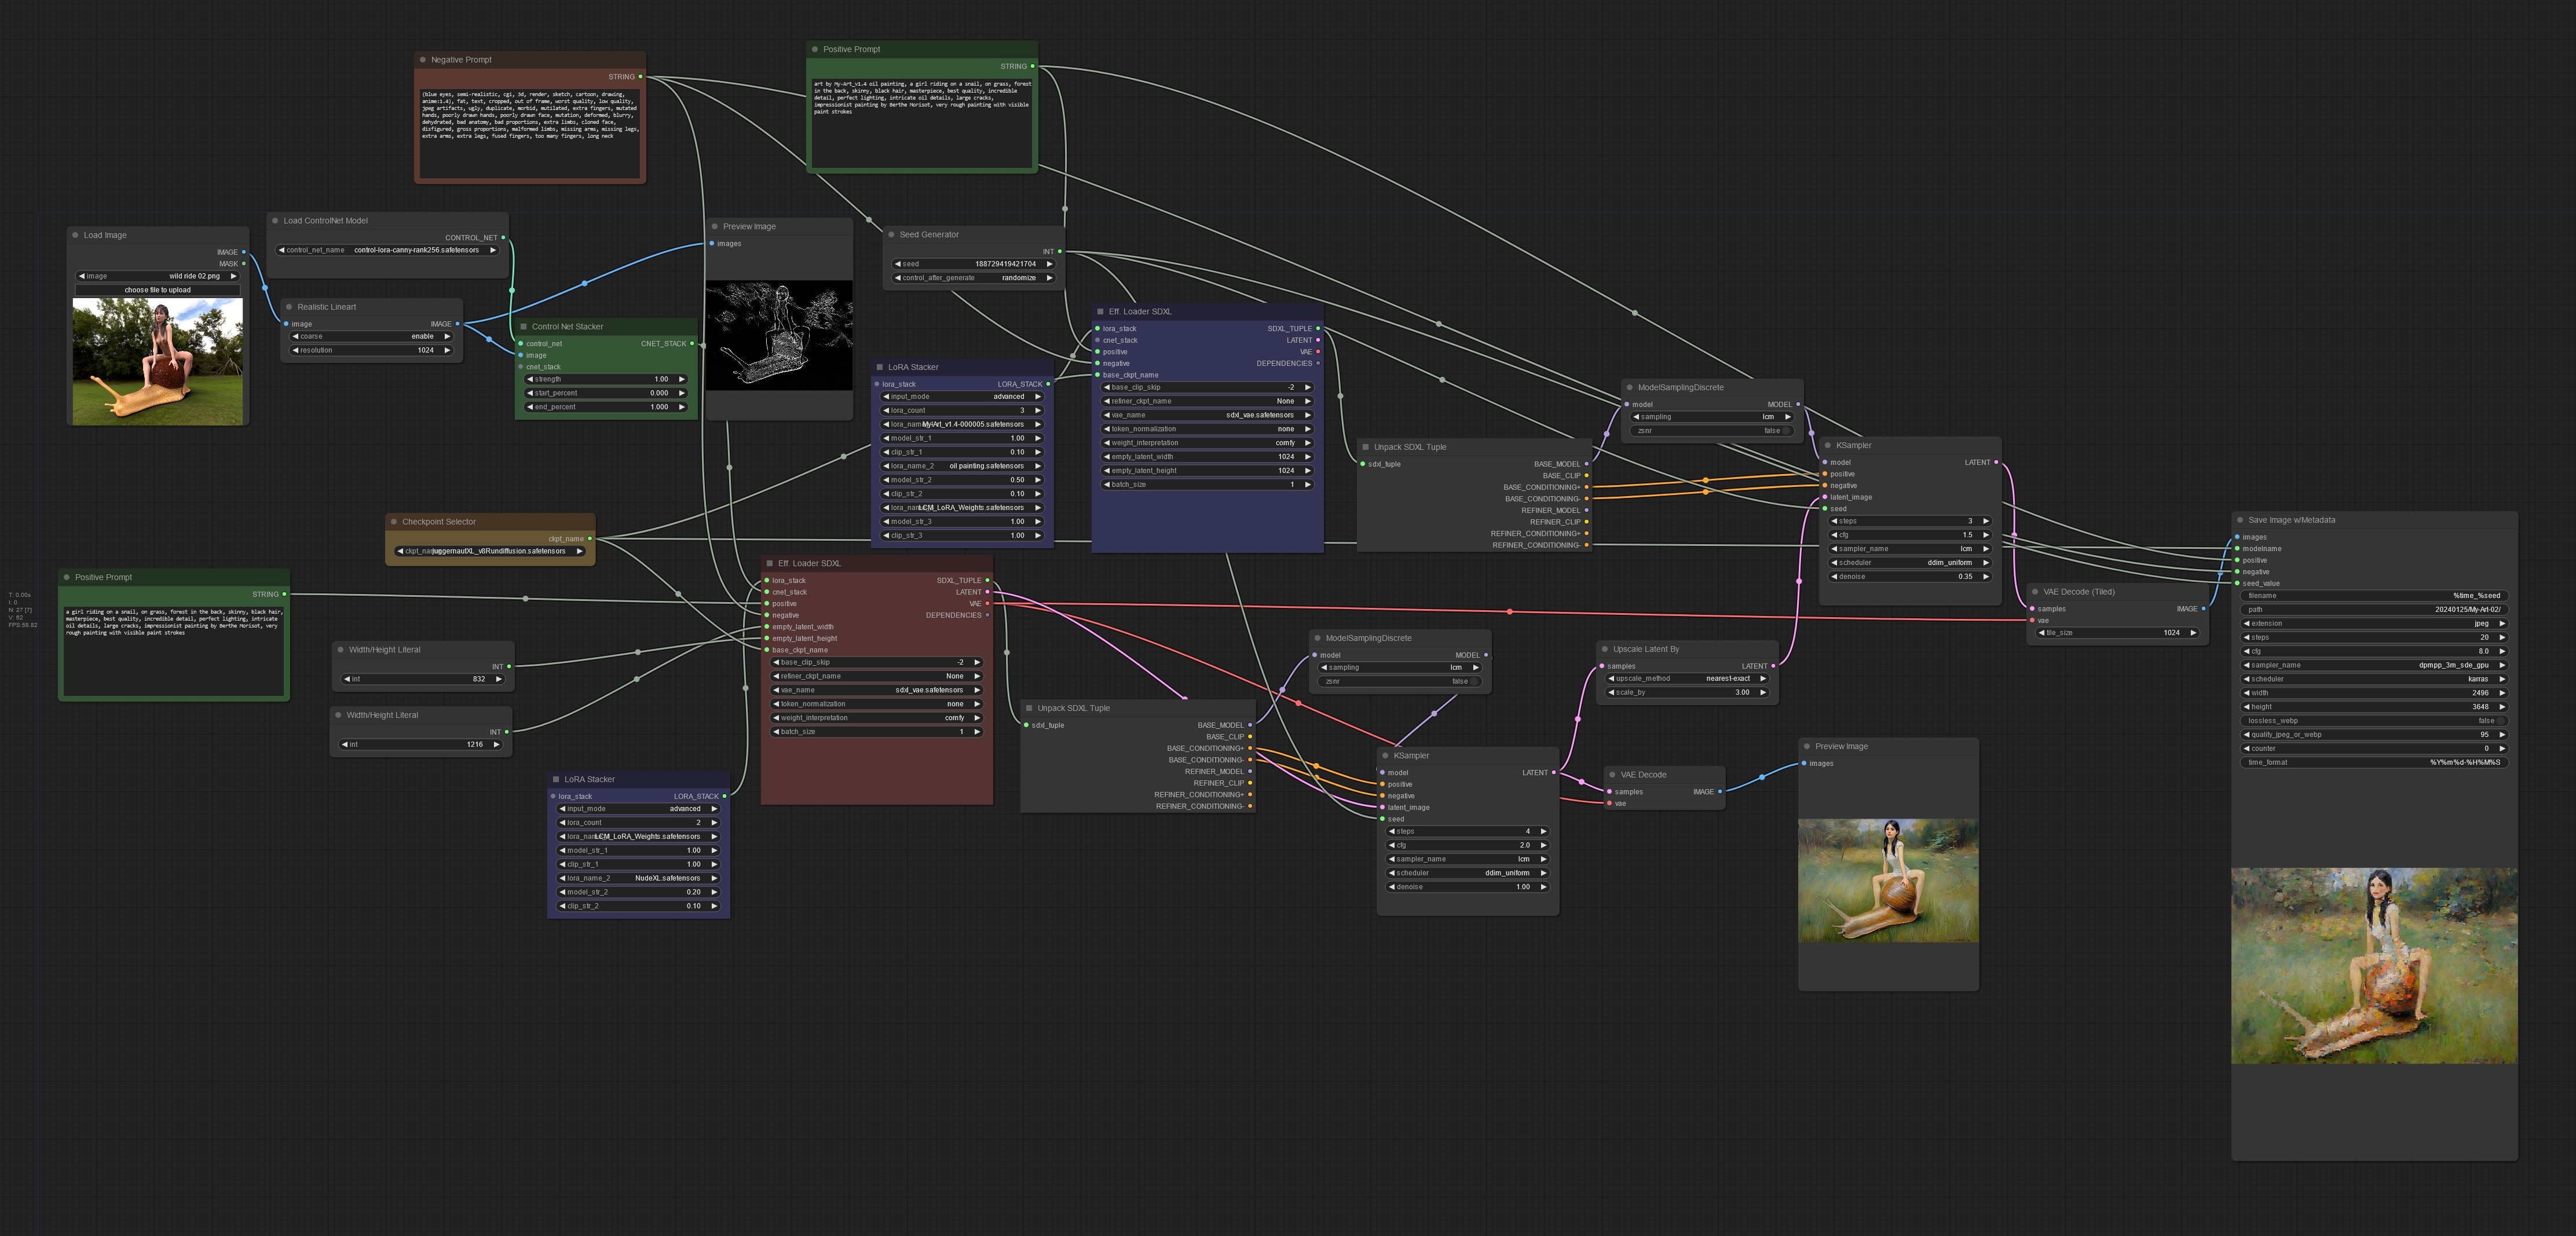Collapse the Negative Prompt node using its title dot
Viewport: 2576px width, 1236px height.
(x=423, y=60)
